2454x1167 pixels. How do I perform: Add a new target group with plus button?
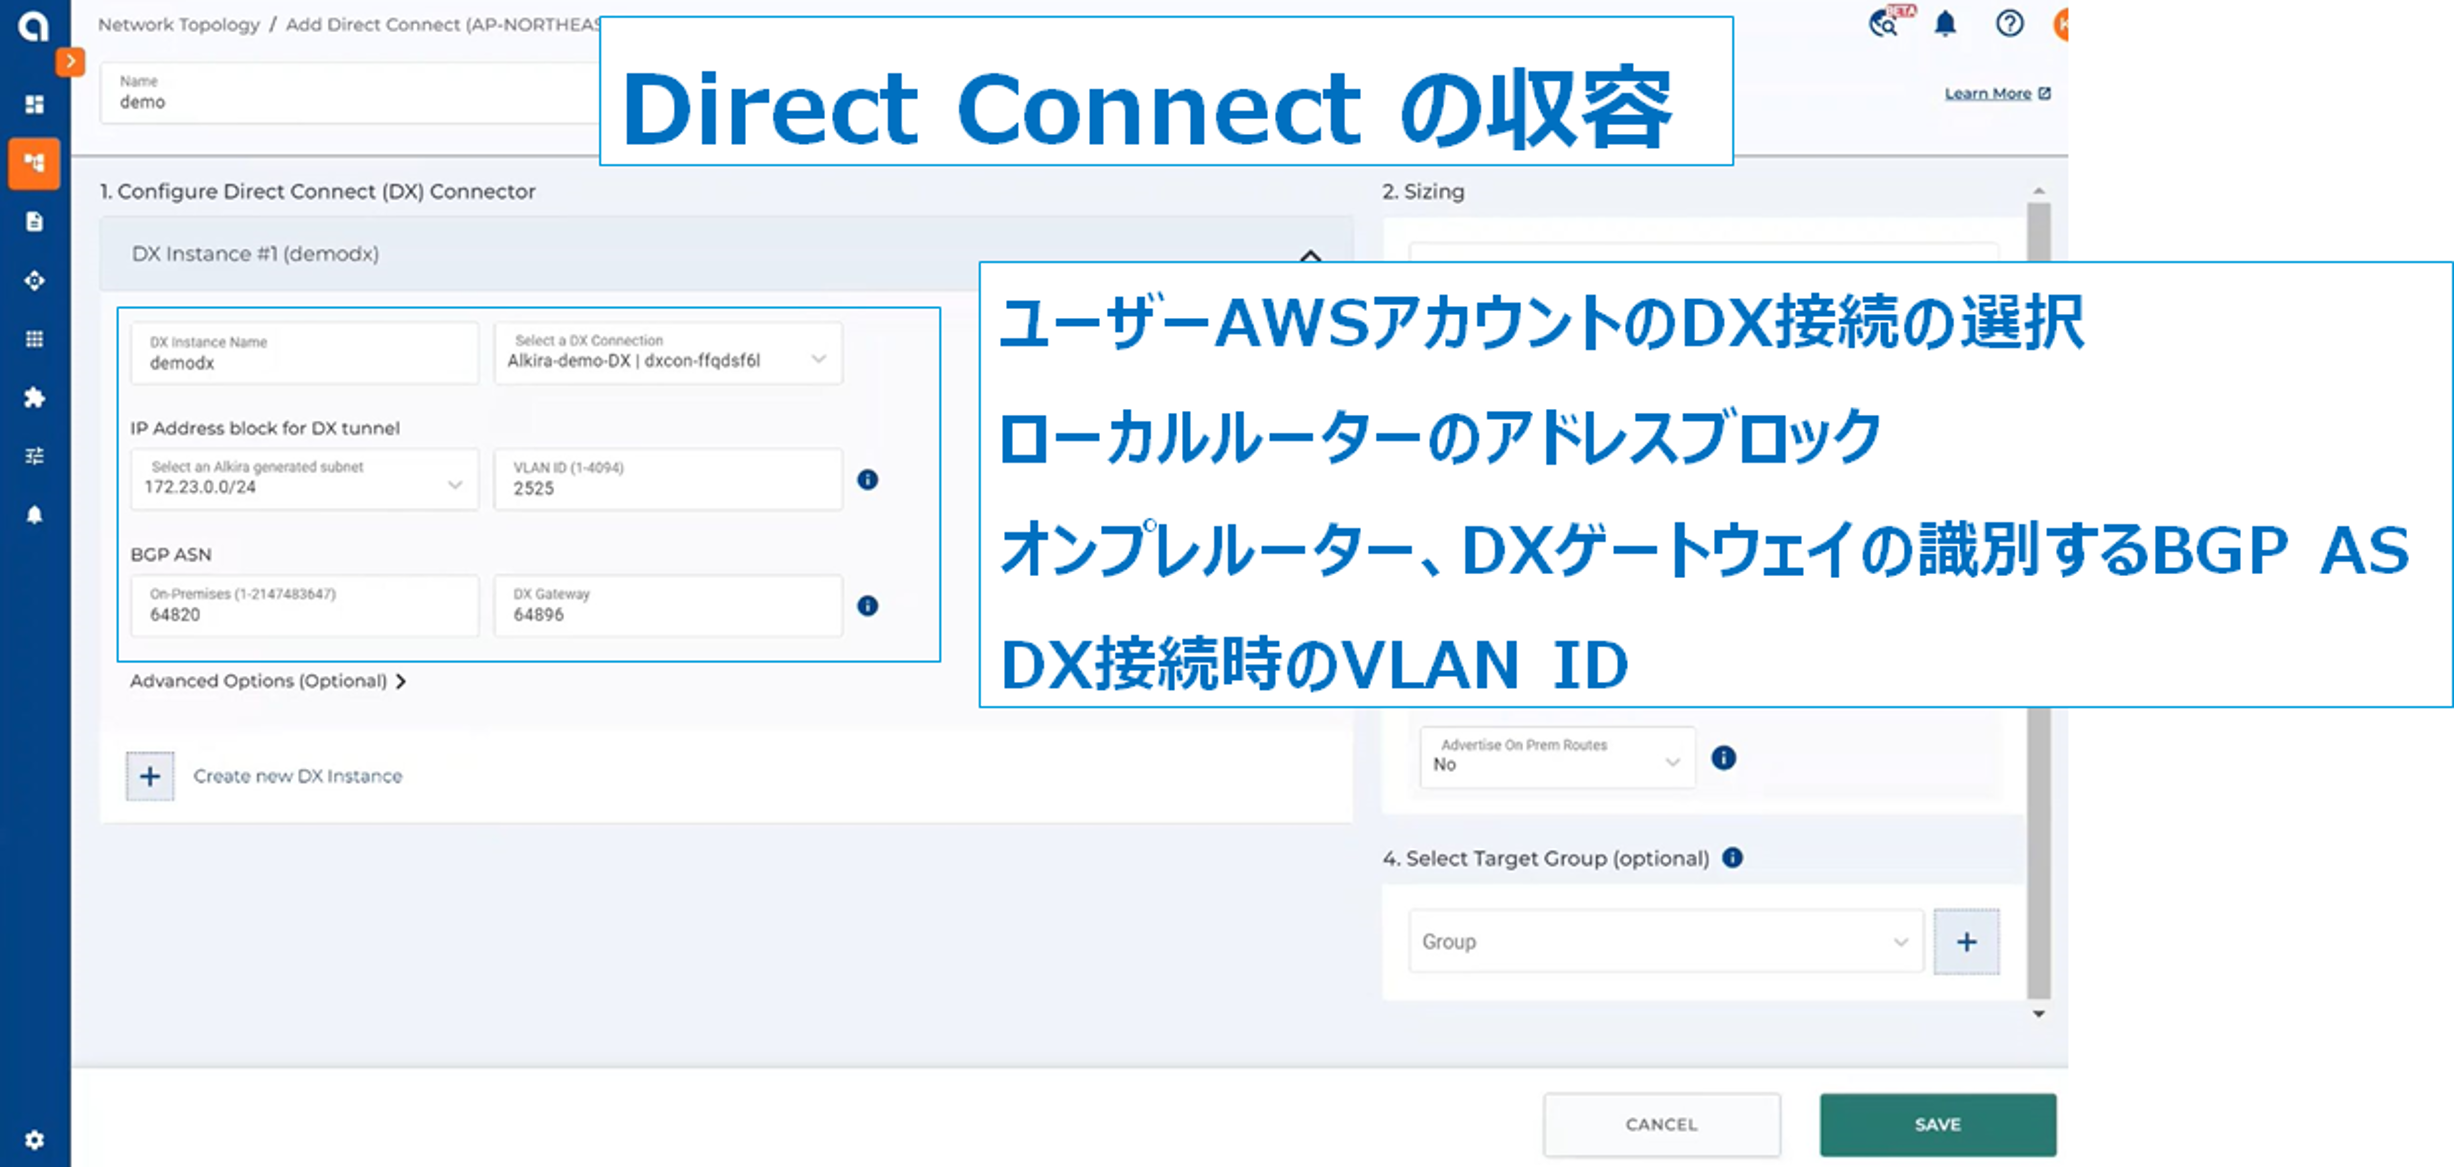click(1966, 942)
